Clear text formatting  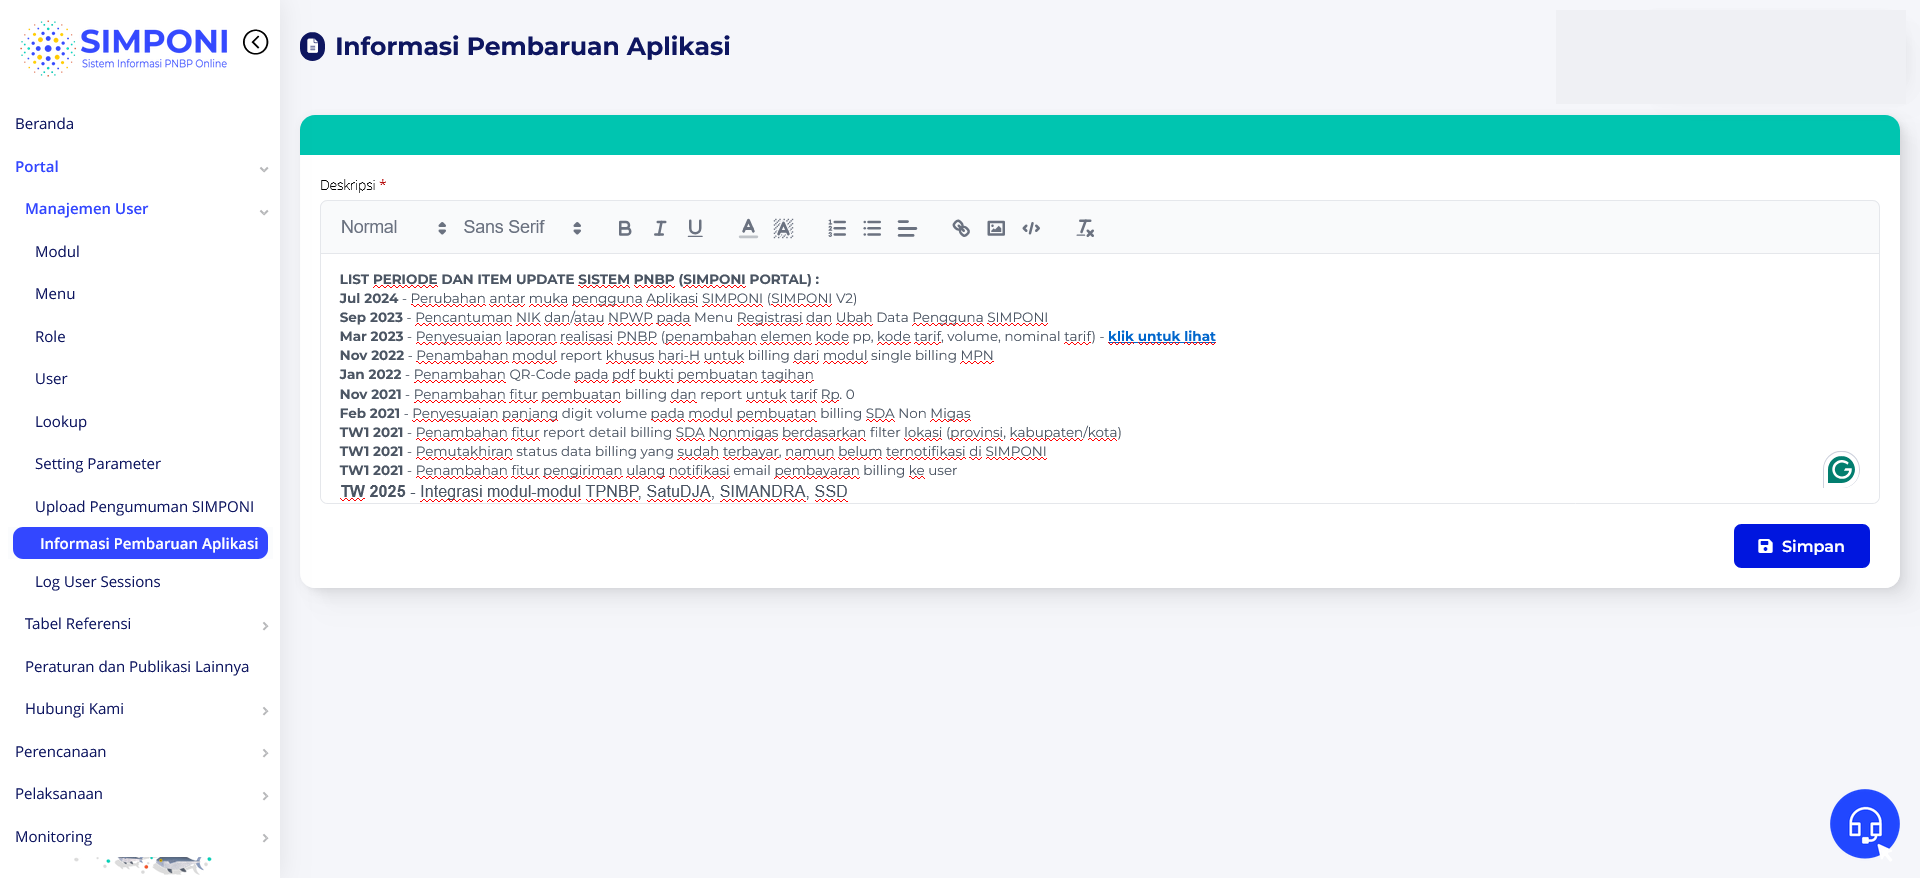(1085, 228)
